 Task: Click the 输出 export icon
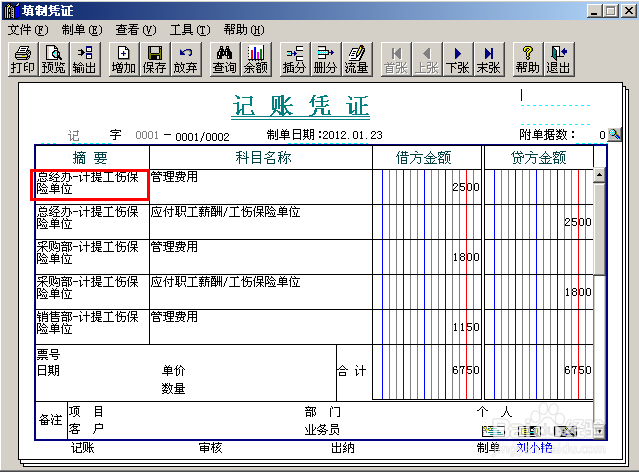coord(84,60)
